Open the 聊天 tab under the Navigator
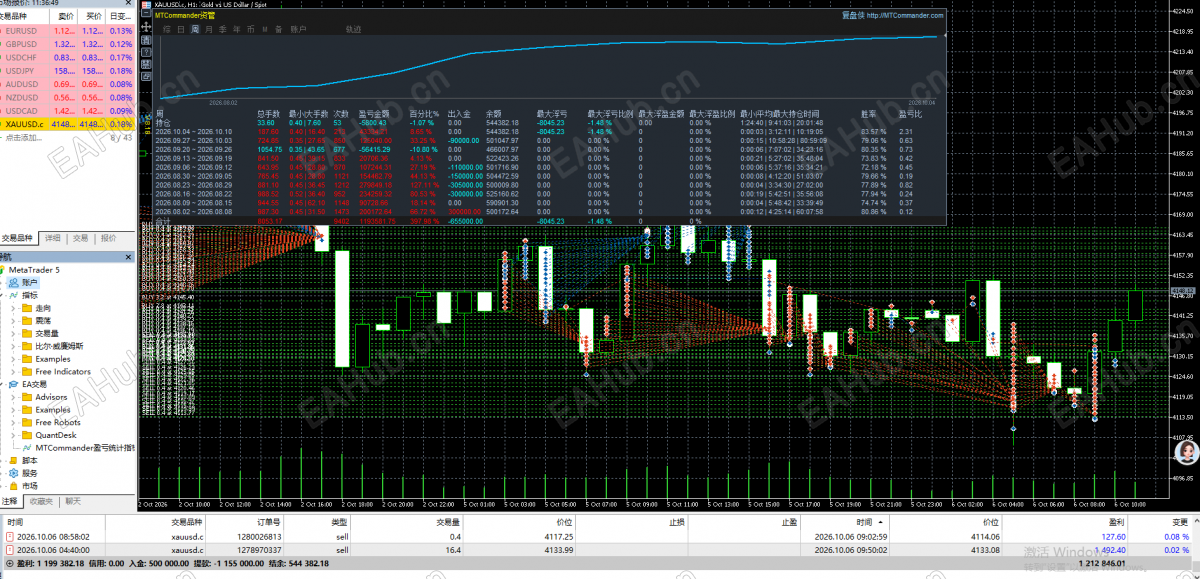The image size is (1200, 579). pyautogui.click(x=73, y=501)
